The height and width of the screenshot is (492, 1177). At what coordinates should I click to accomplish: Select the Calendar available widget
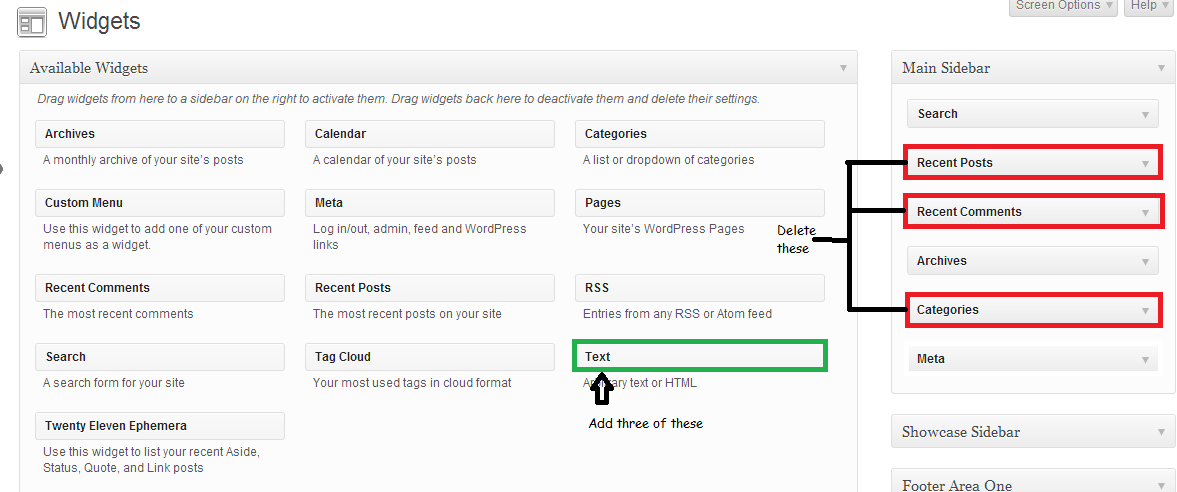[x=429, y=134]
